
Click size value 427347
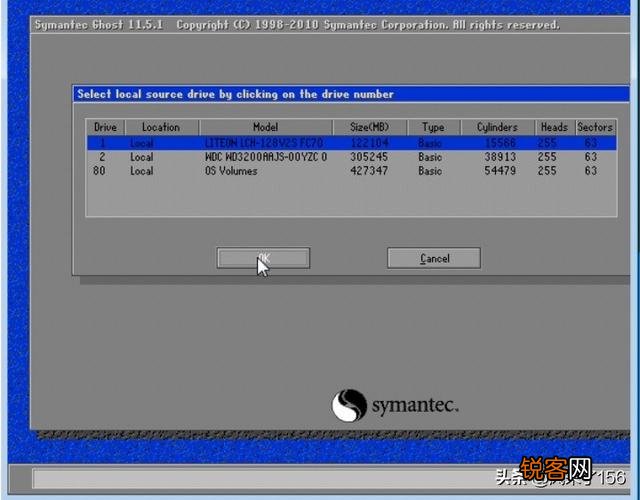[x=369, y=171]
